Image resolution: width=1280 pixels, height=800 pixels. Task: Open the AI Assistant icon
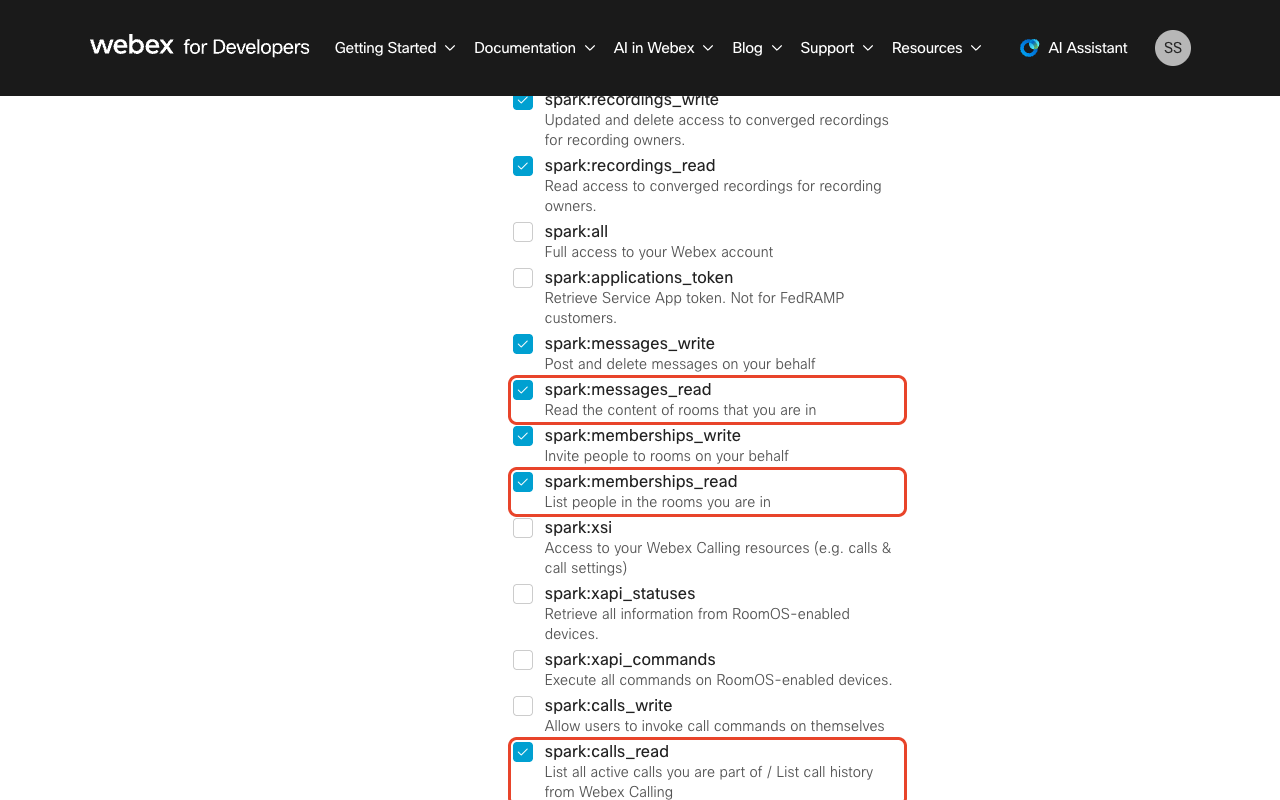click(x=1029, y=48)
